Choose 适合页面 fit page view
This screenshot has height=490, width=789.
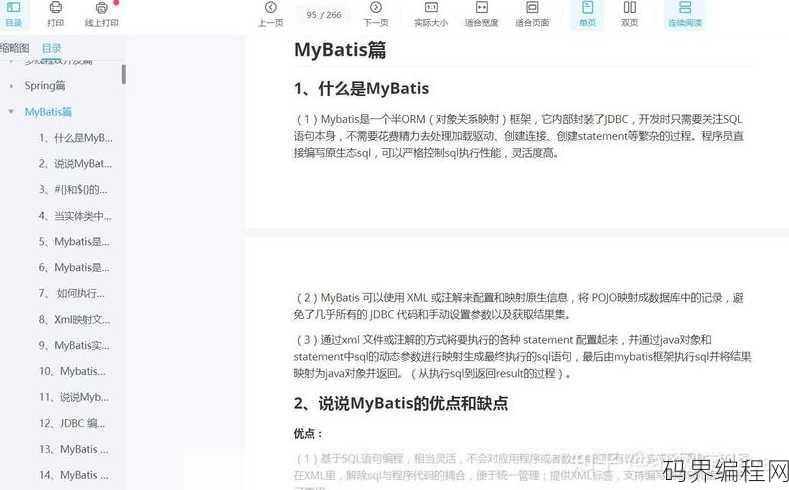pyautogui.click(x=532, y=14)
